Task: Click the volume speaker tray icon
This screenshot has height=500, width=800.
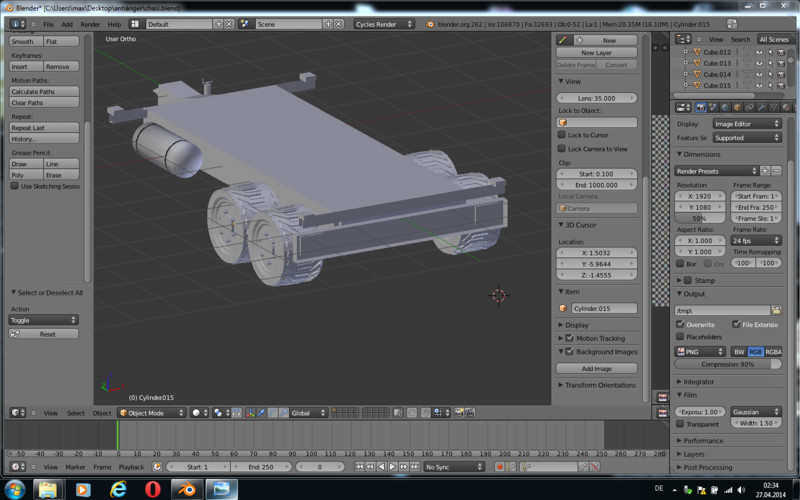Action: 741,490
